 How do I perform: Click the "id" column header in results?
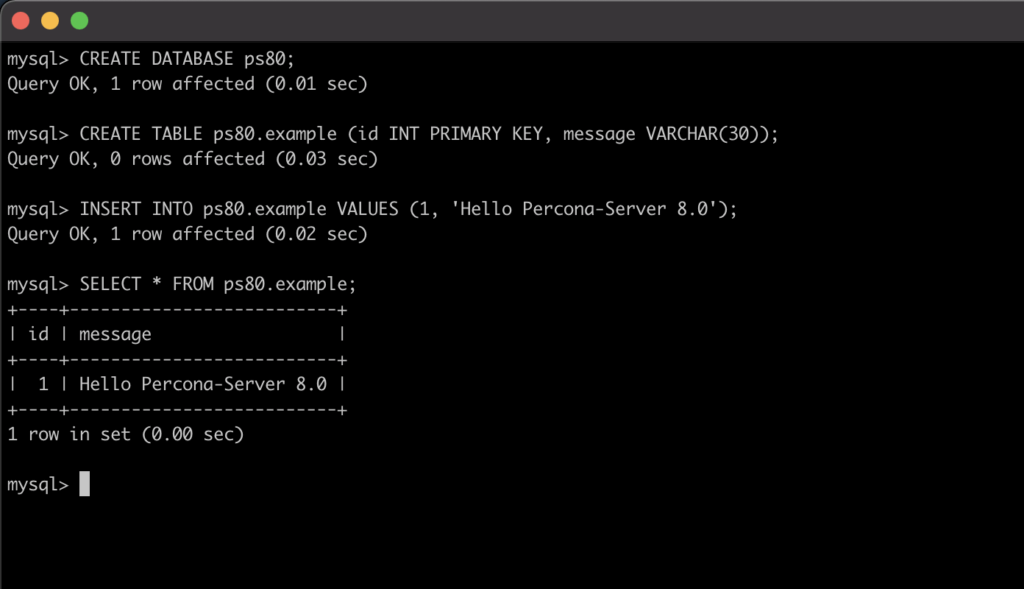(x=38, y=334)
